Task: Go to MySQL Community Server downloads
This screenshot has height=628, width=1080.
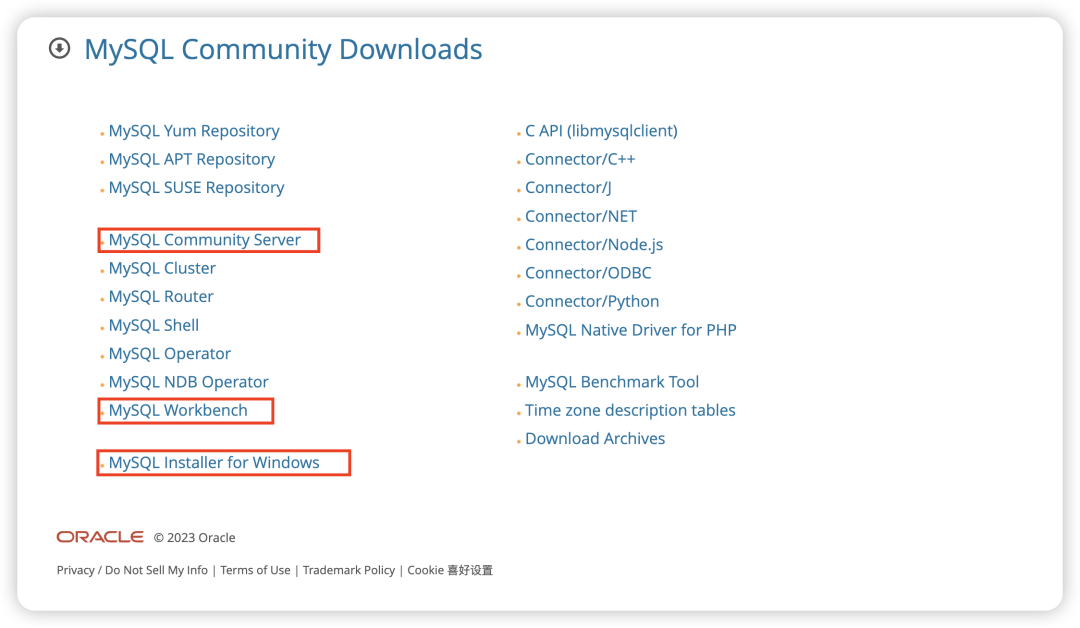Action: point(205,240)
